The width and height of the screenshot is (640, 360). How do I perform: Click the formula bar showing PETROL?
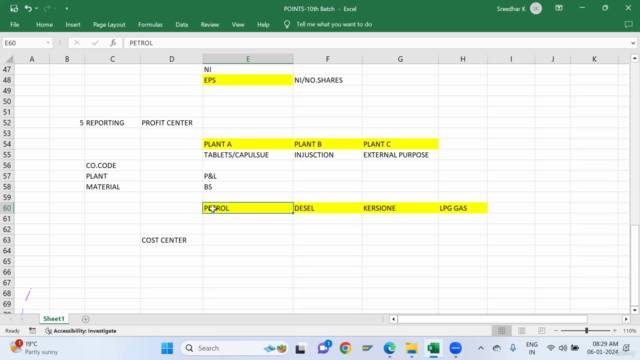click(376, 43)
